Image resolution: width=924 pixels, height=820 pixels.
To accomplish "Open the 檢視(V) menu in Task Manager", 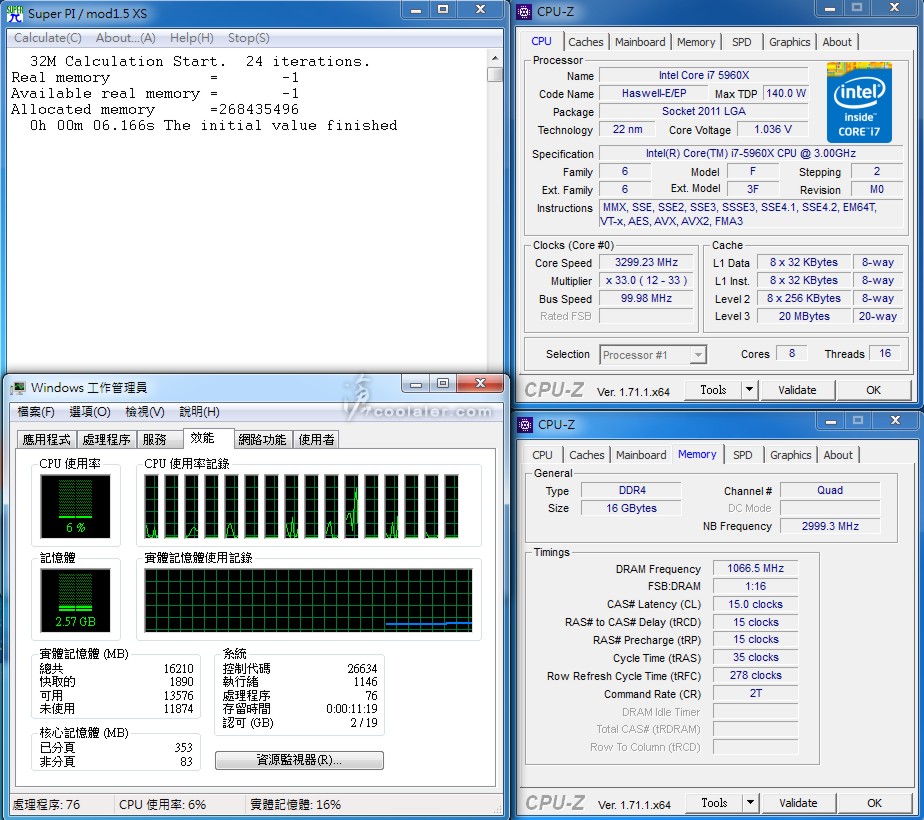I will click(145, 411).
